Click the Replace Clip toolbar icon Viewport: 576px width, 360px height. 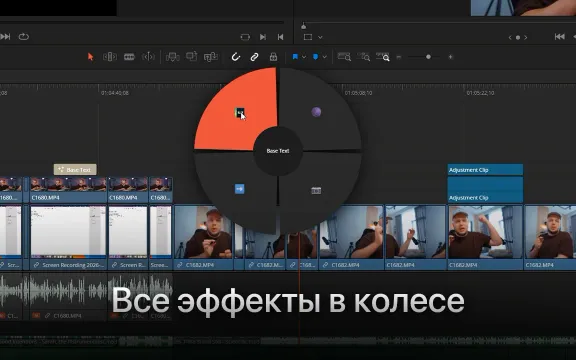click(211, 57)
